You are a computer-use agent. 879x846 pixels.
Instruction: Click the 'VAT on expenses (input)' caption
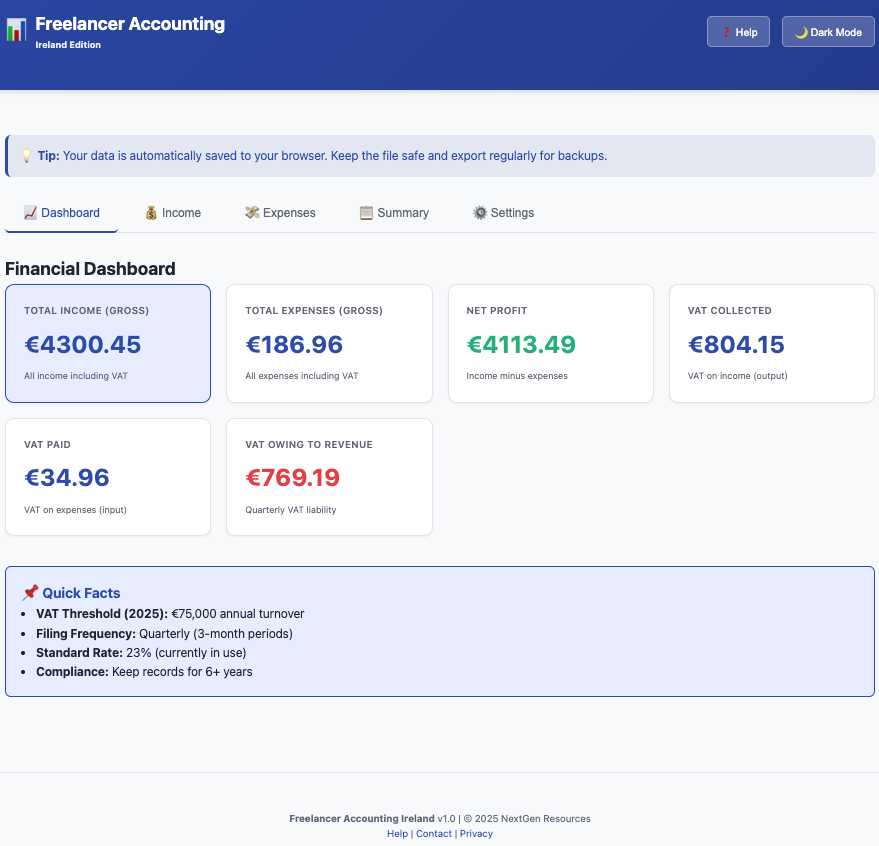[75, 510]
